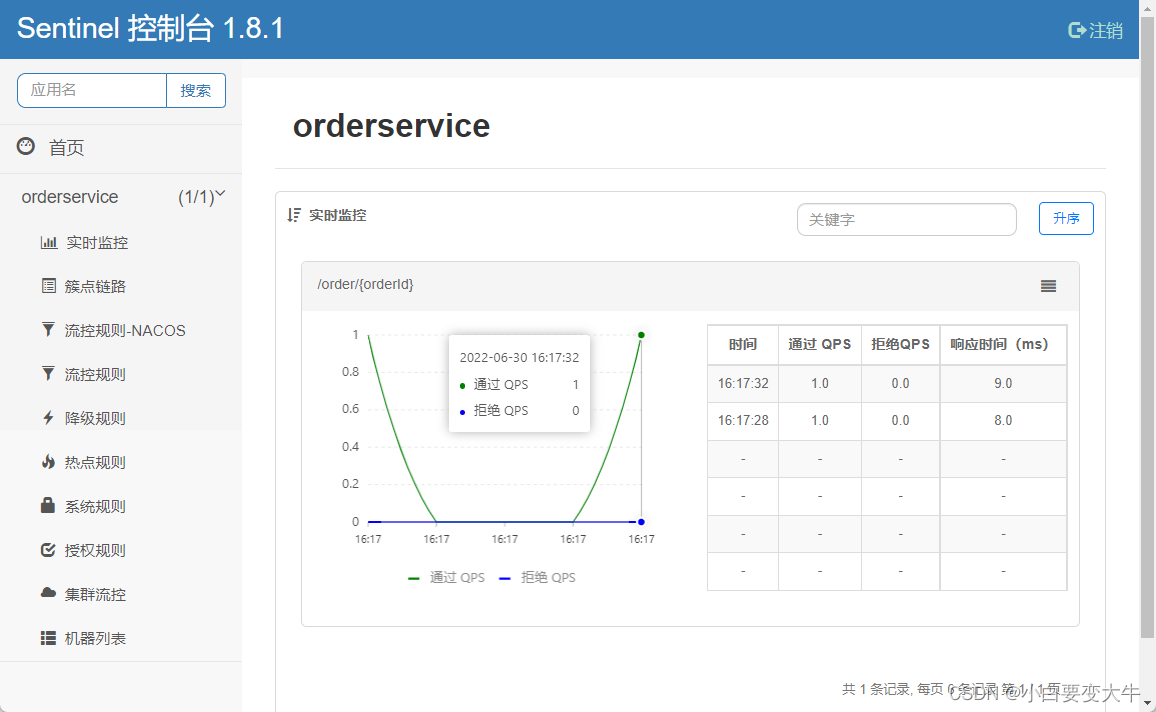1156x712 pixels.
Task: Click the filter icon for 流控规则-NACOS
Action: [49, 329]
